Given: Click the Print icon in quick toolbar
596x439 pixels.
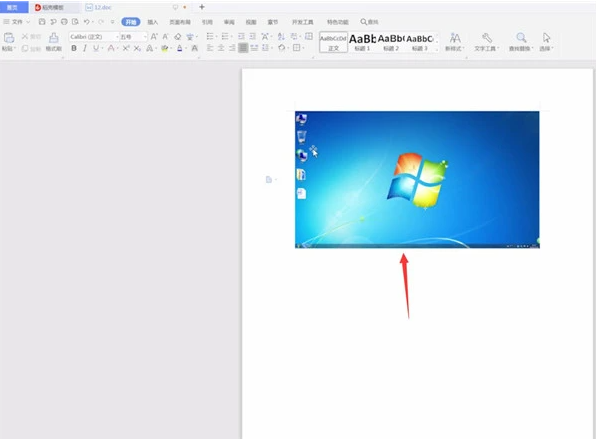Looking at the screenshot, I should click(x=64, y=22).
